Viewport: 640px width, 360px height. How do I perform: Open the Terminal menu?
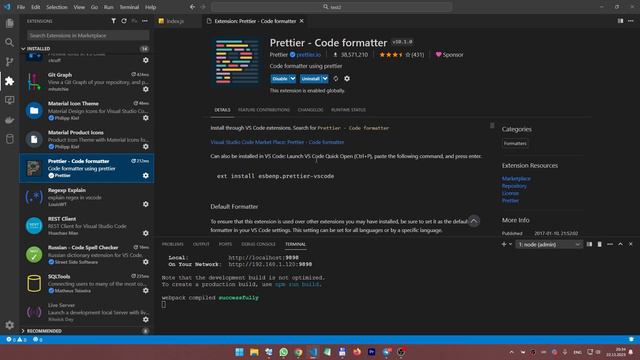coord(129,7)
